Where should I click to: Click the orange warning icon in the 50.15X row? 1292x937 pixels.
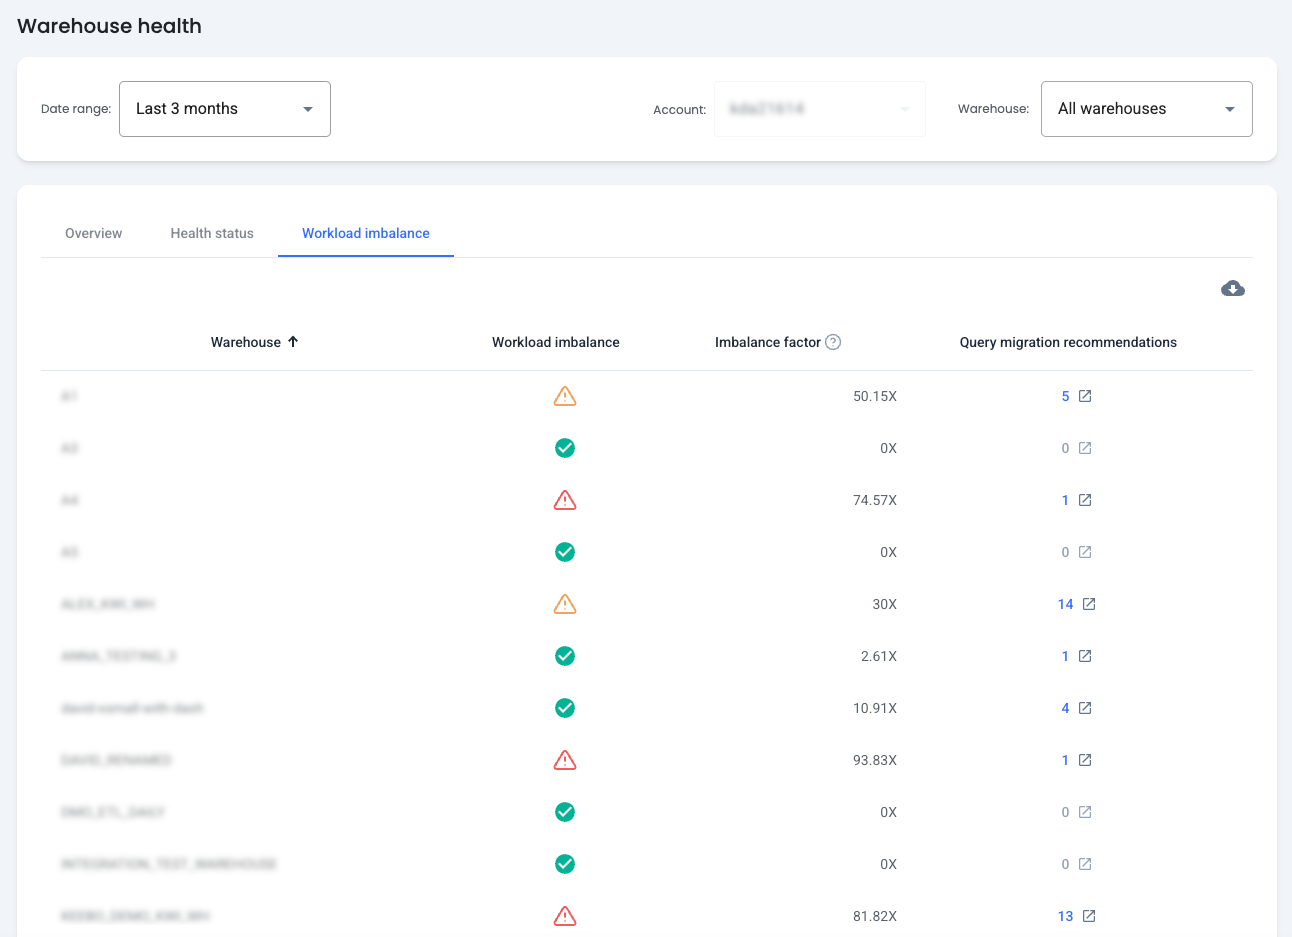click(565, 396)
